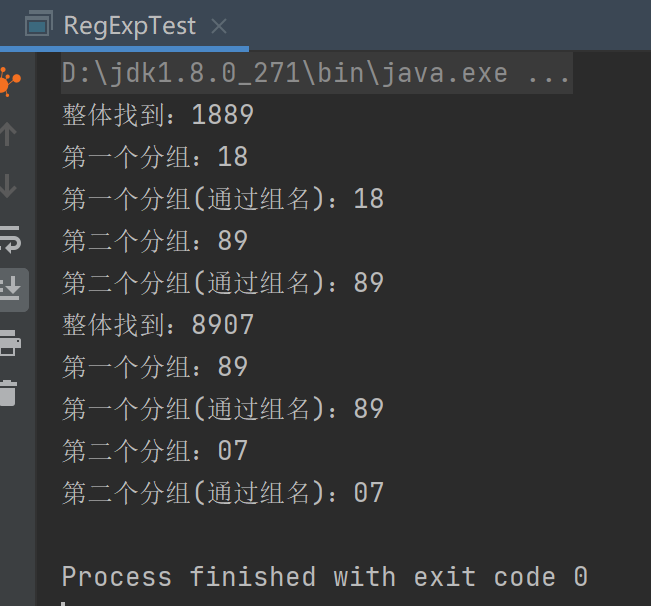Click the Up stack trace arrow

point(9,134)
